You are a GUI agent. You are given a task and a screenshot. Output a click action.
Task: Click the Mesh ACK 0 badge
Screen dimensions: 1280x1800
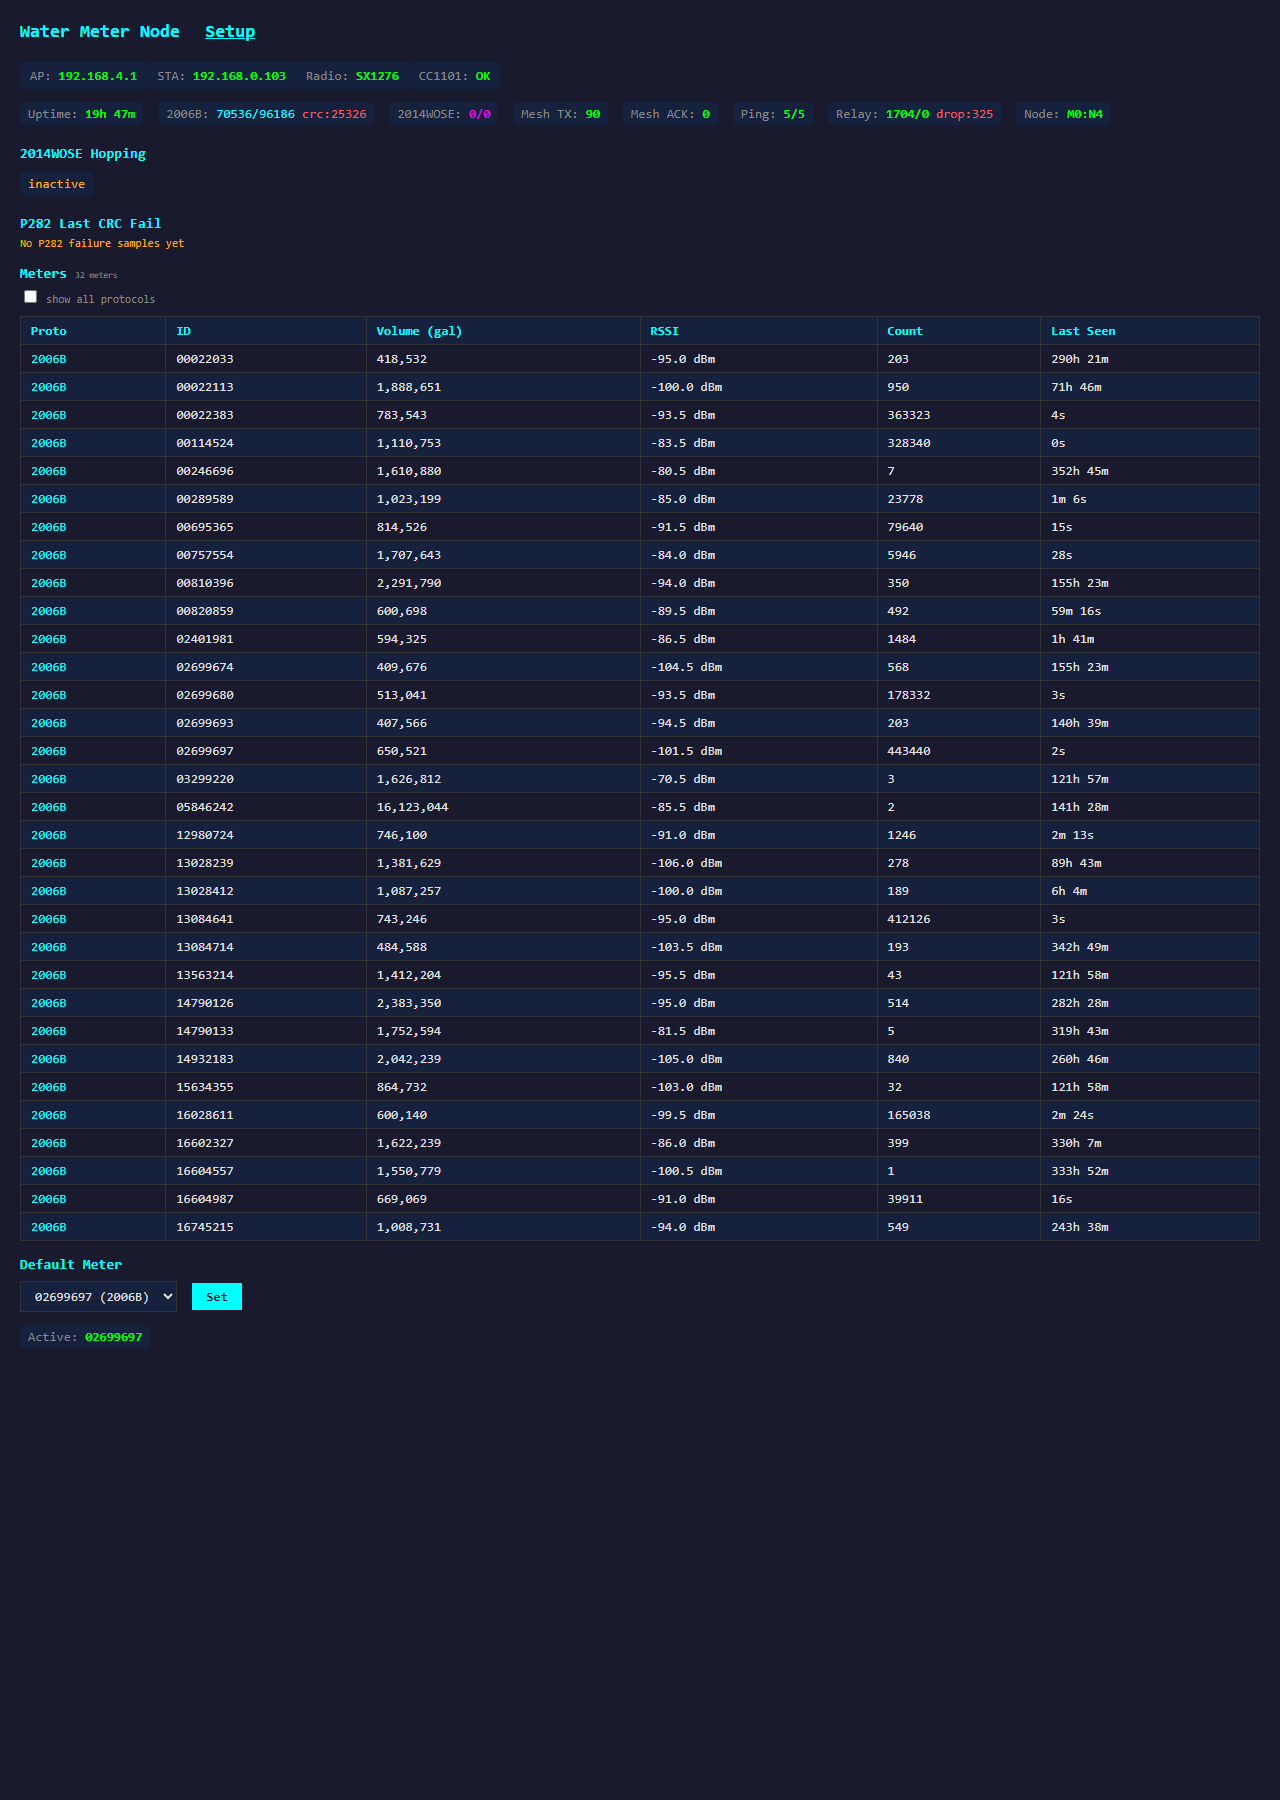point(670,114)
